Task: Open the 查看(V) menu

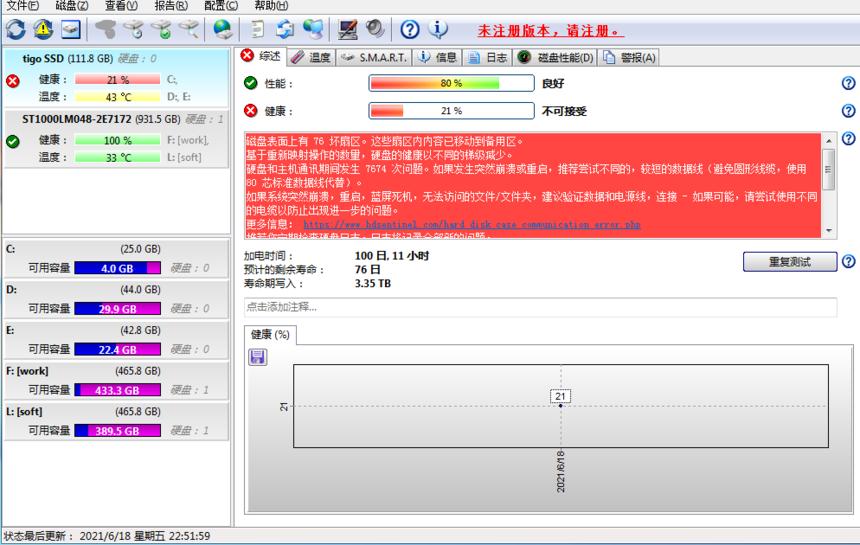Action: tap(121, 5)
